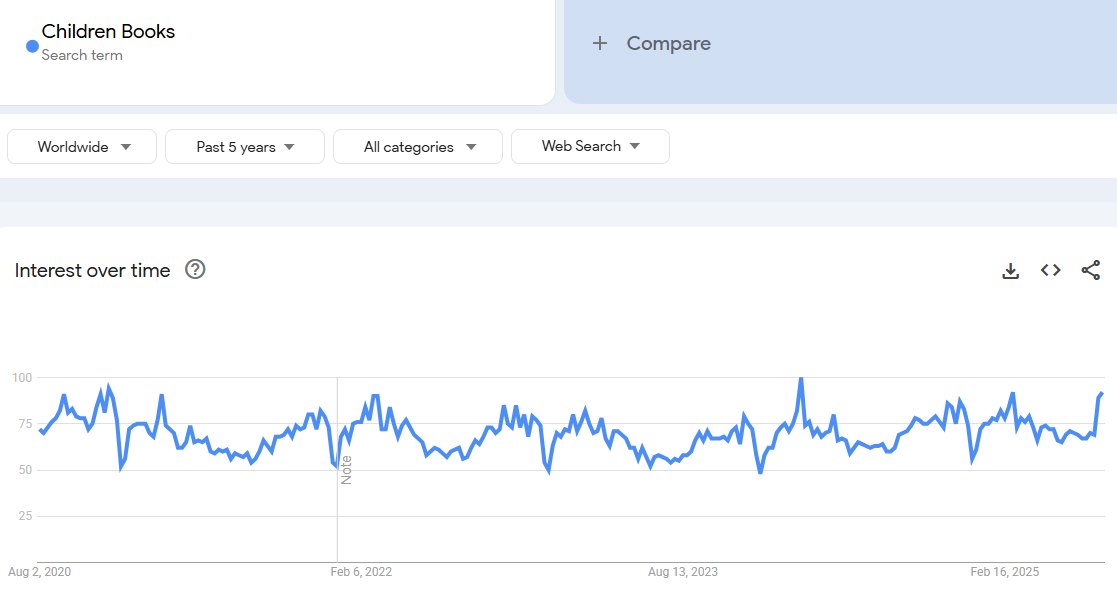
Task: Click the Aug 2, 2020 date label
Action: [x=40, y=572]
